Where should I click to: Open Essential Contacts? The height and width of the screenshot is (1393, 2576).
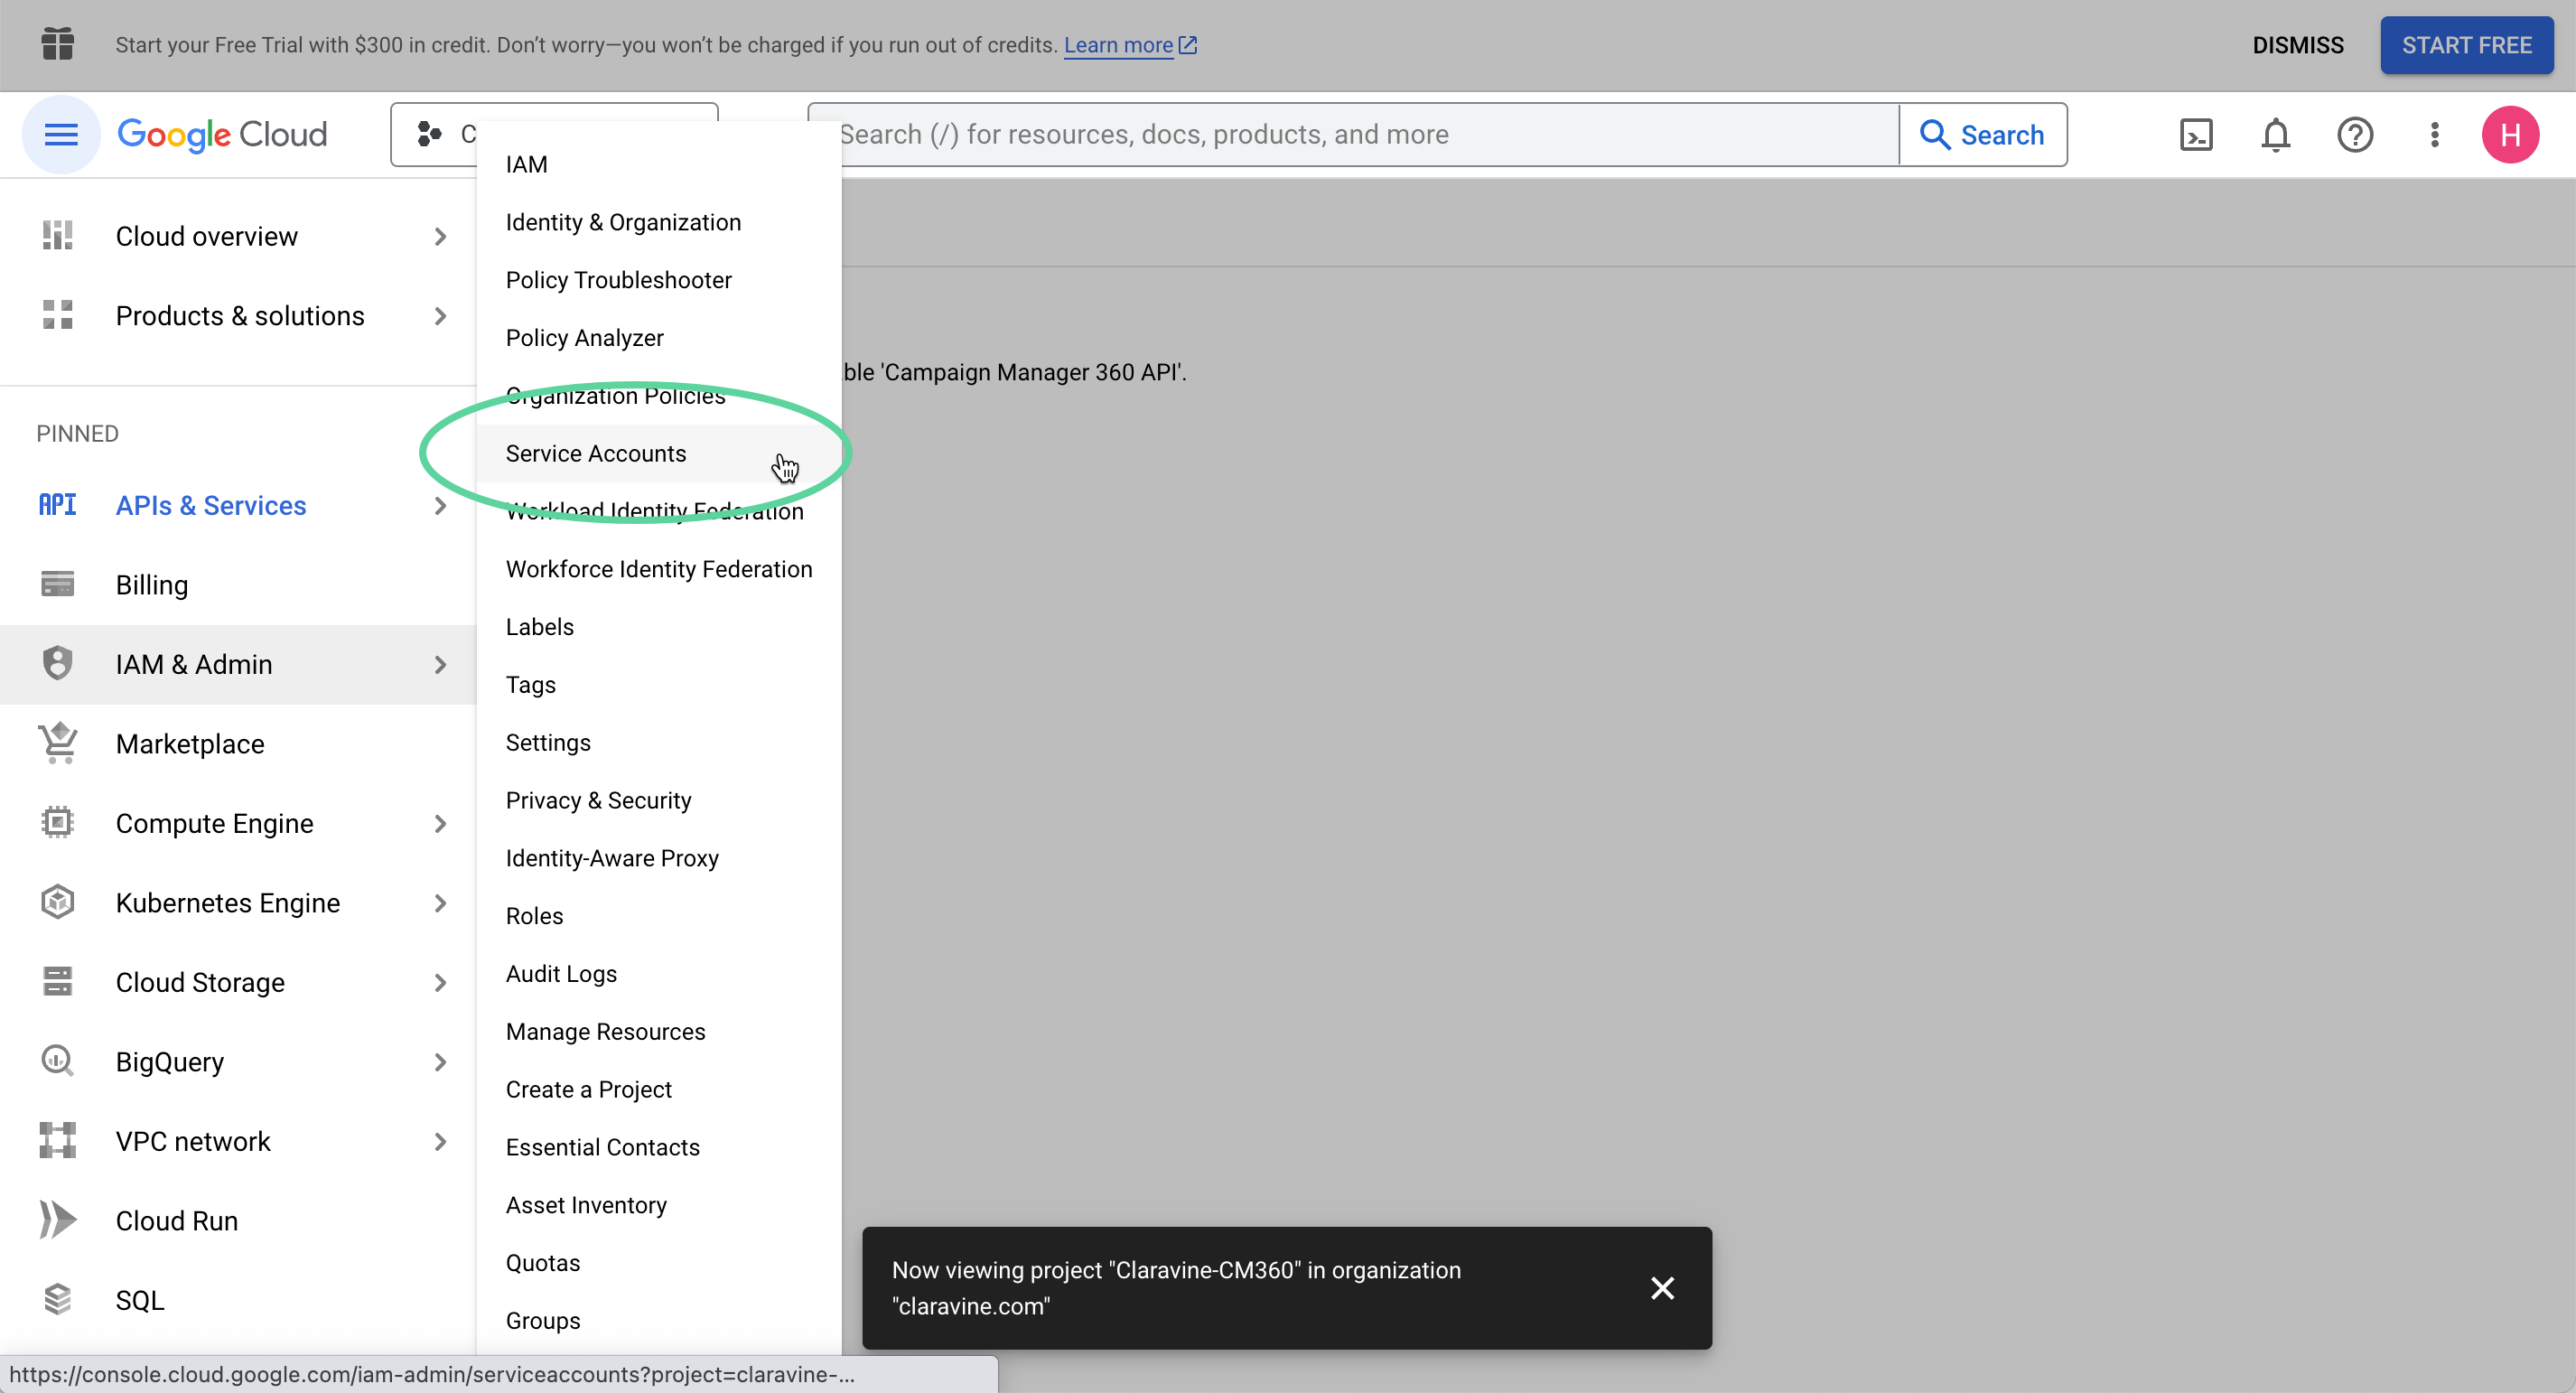click(659, 1147)
